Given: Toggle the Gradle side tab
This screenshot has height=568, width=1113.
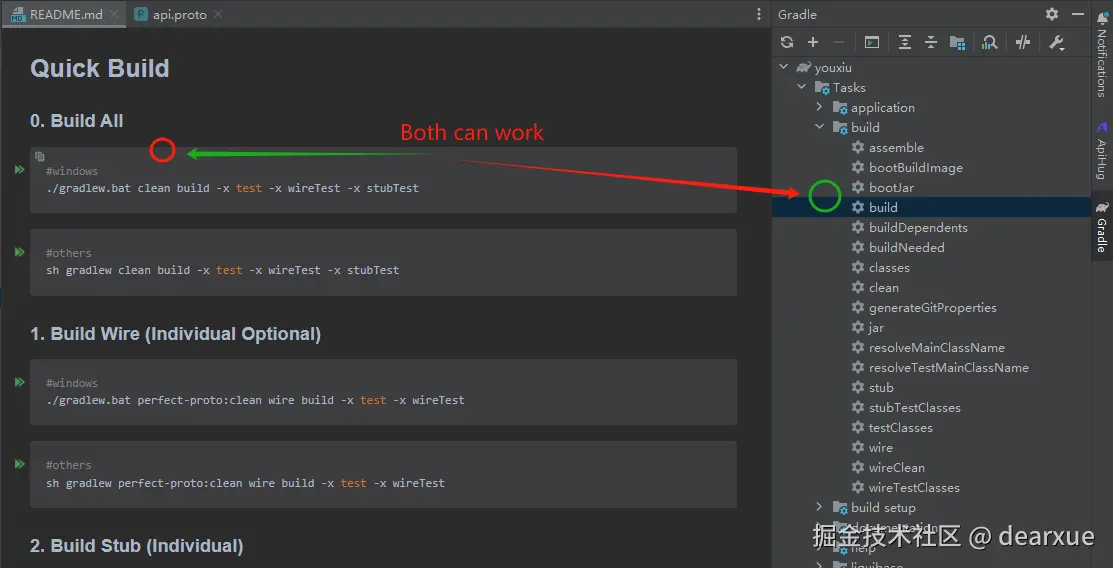Looking at the screenshot, I should (x=1102, y=228).
